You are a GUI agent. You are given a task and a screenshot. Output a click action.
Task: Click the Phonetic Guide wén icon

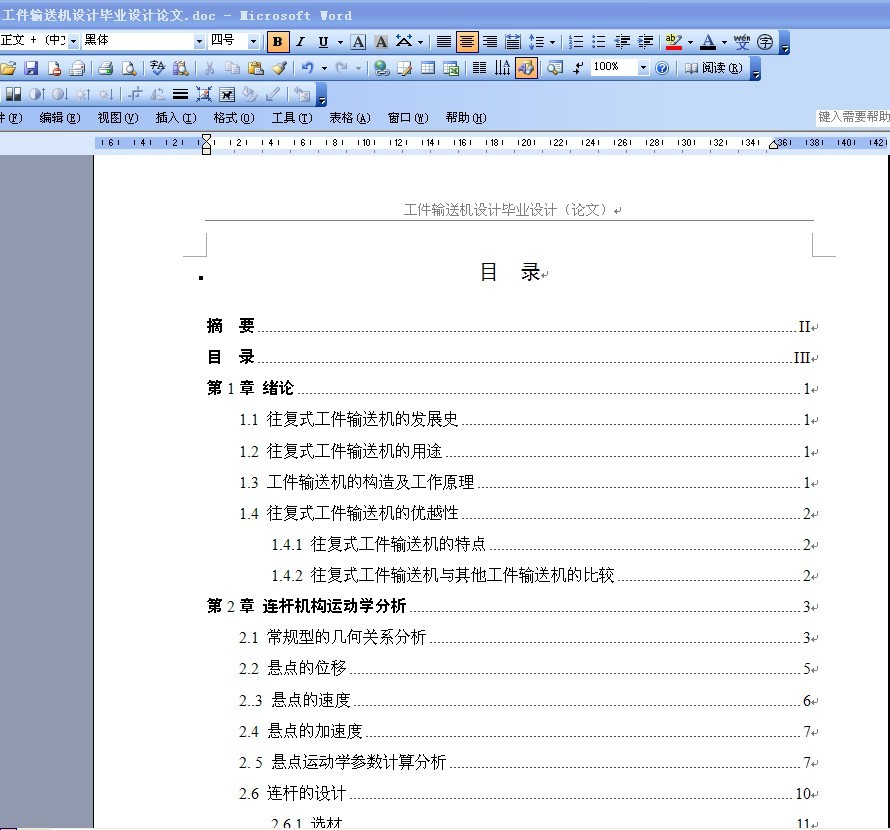point(742,41)
